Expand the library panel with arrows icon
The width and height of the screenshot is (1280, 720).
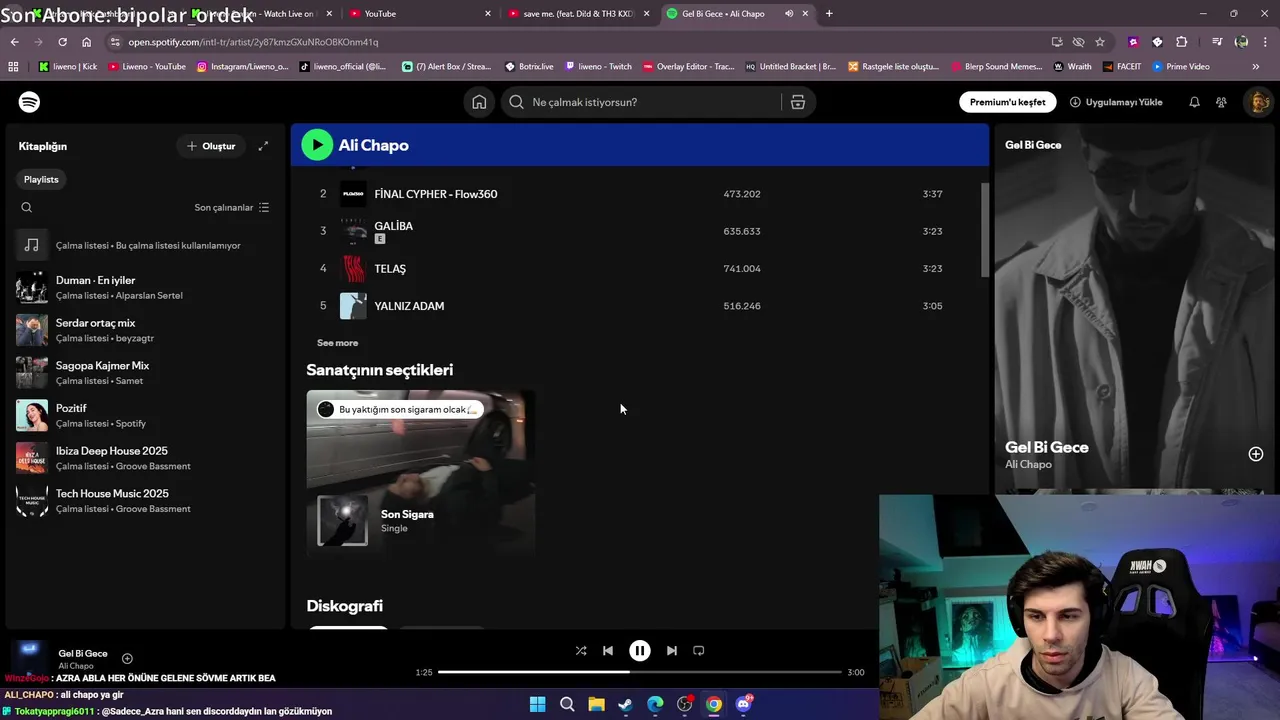click(263, 146)
